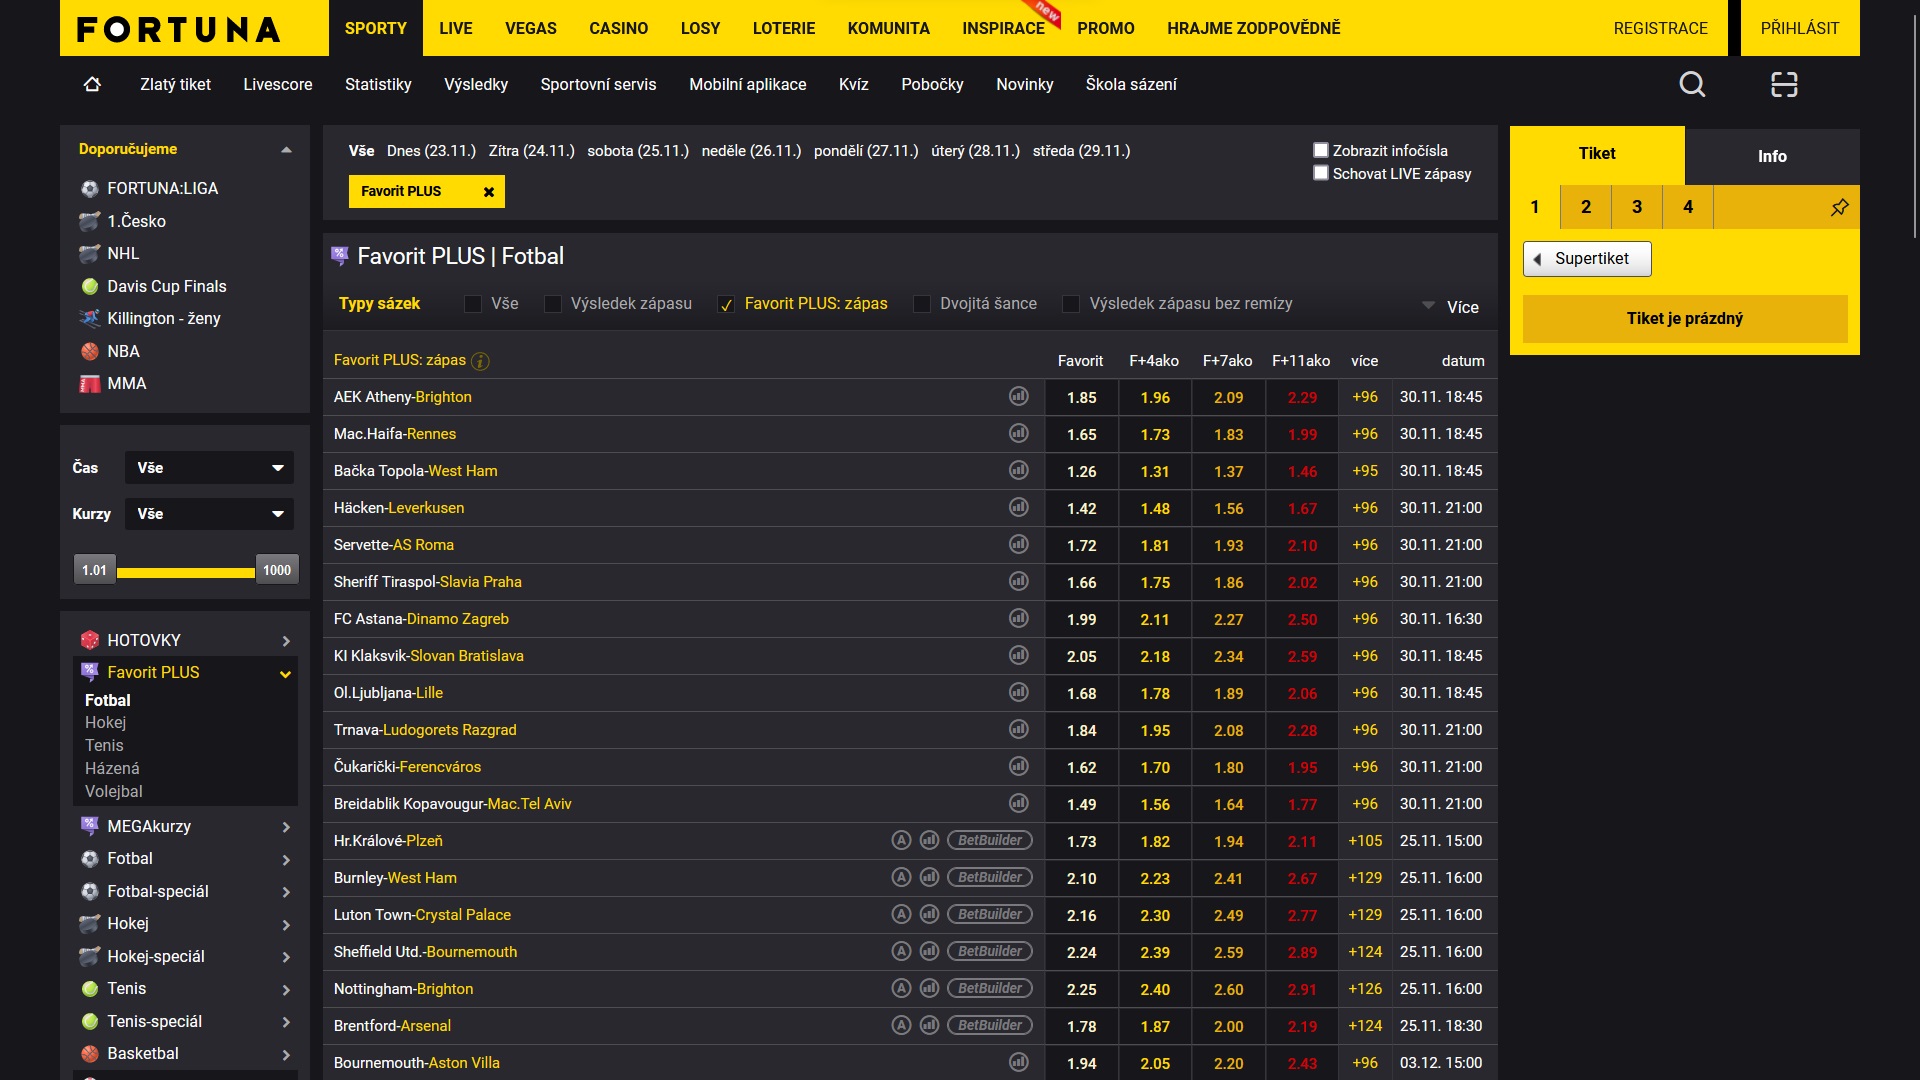
Task: Click the yellow odds range slider track
Action: [x=186, y=573]
